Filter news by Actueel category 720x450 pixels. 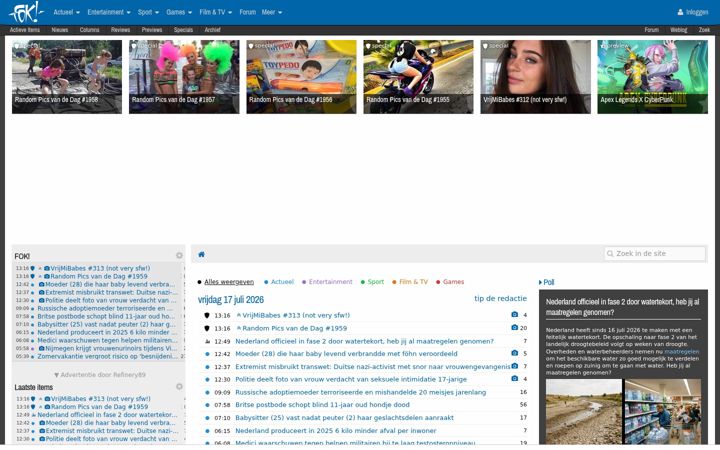coord(282,282)
